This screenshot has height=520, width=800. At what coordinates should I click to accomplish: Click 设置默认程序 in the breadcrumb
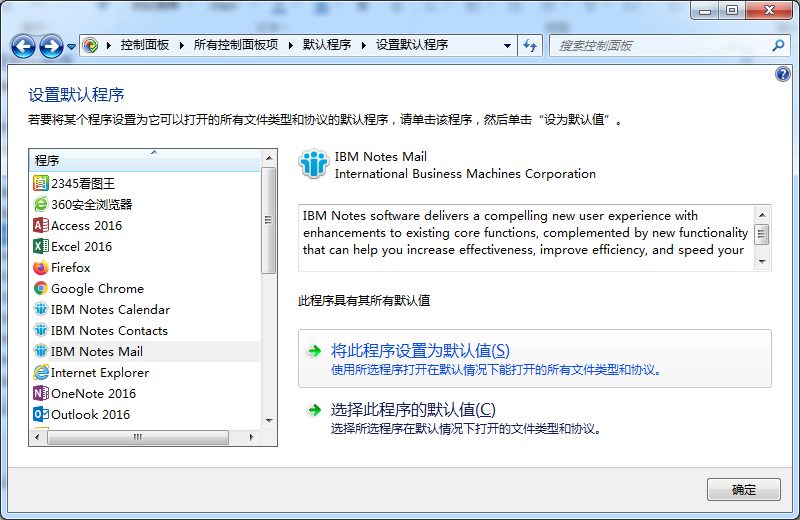tap(412, 45)
